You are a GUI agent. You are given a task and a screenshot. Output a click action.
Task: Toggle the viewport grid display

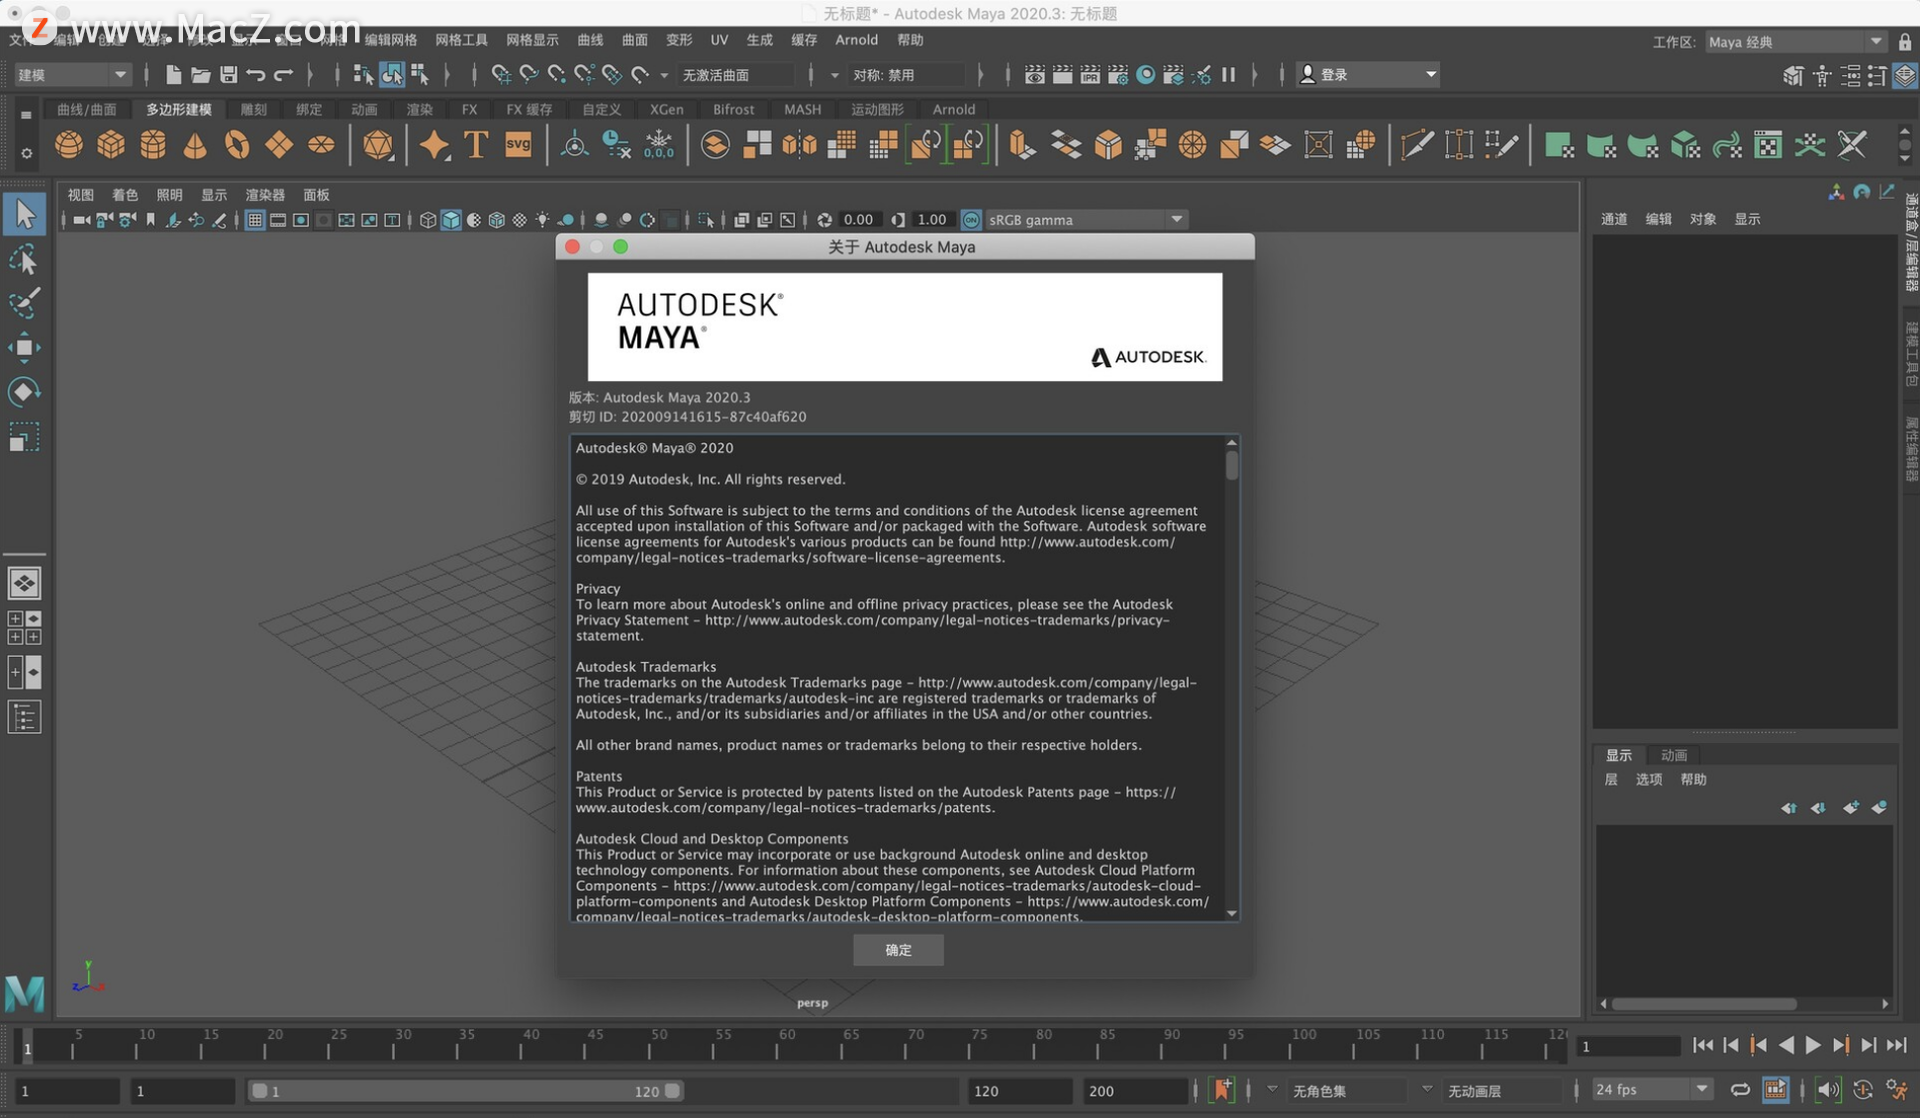(x=255, y=220)
